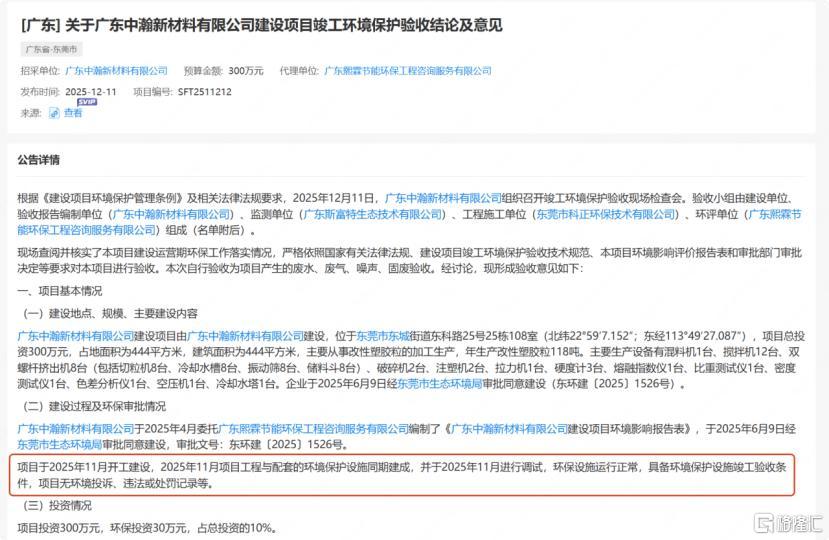Open 广东中瀚新材料有限公司 link after 验收报告编制单位
Viewport: 829px width, 540px height.
pos(172,214)
